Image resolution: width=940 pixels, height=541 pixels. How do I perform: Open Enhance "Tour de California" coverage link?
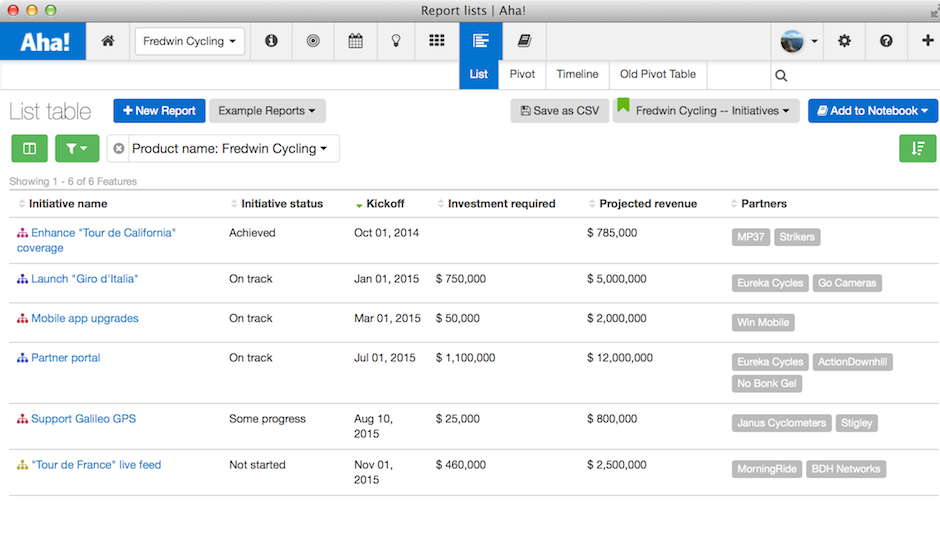(x=96, y=241)
